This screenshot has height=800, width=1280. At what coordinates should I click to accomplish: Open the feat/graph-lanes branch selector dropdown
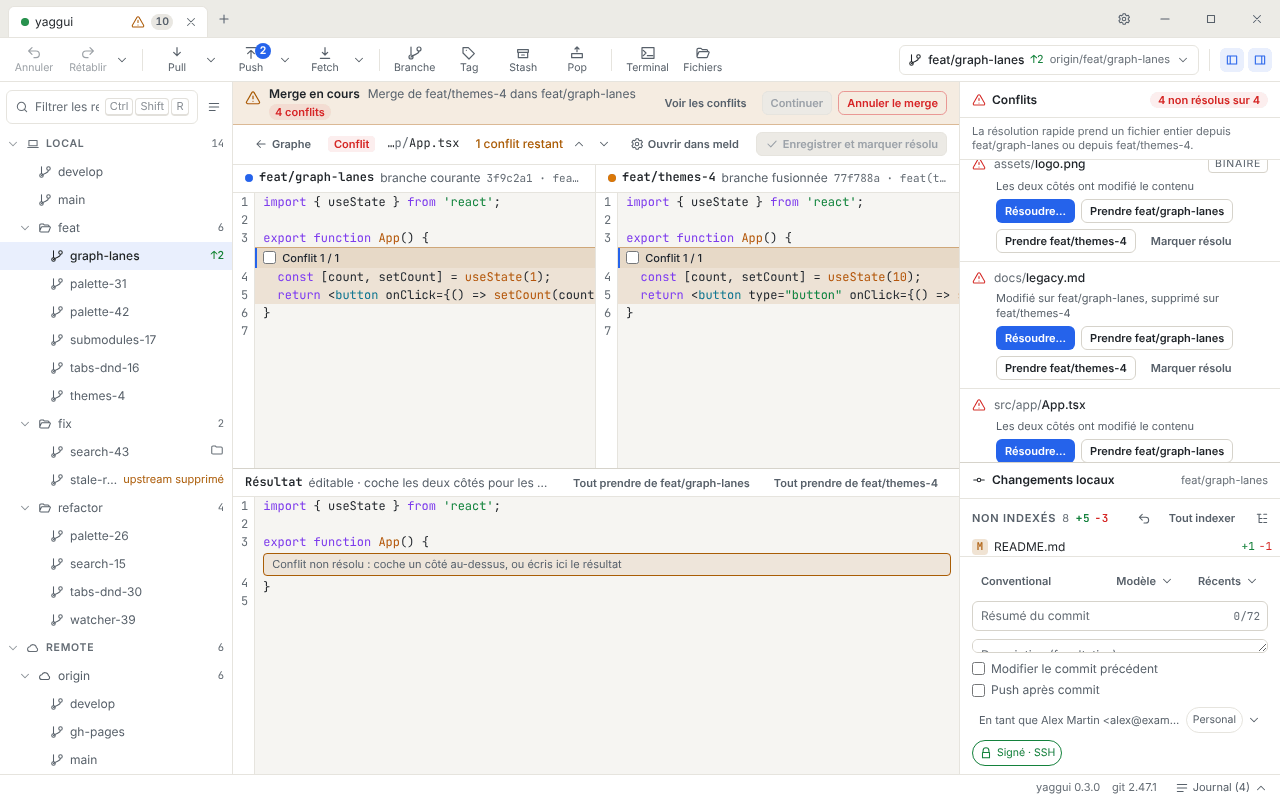tap(1048, 60)
